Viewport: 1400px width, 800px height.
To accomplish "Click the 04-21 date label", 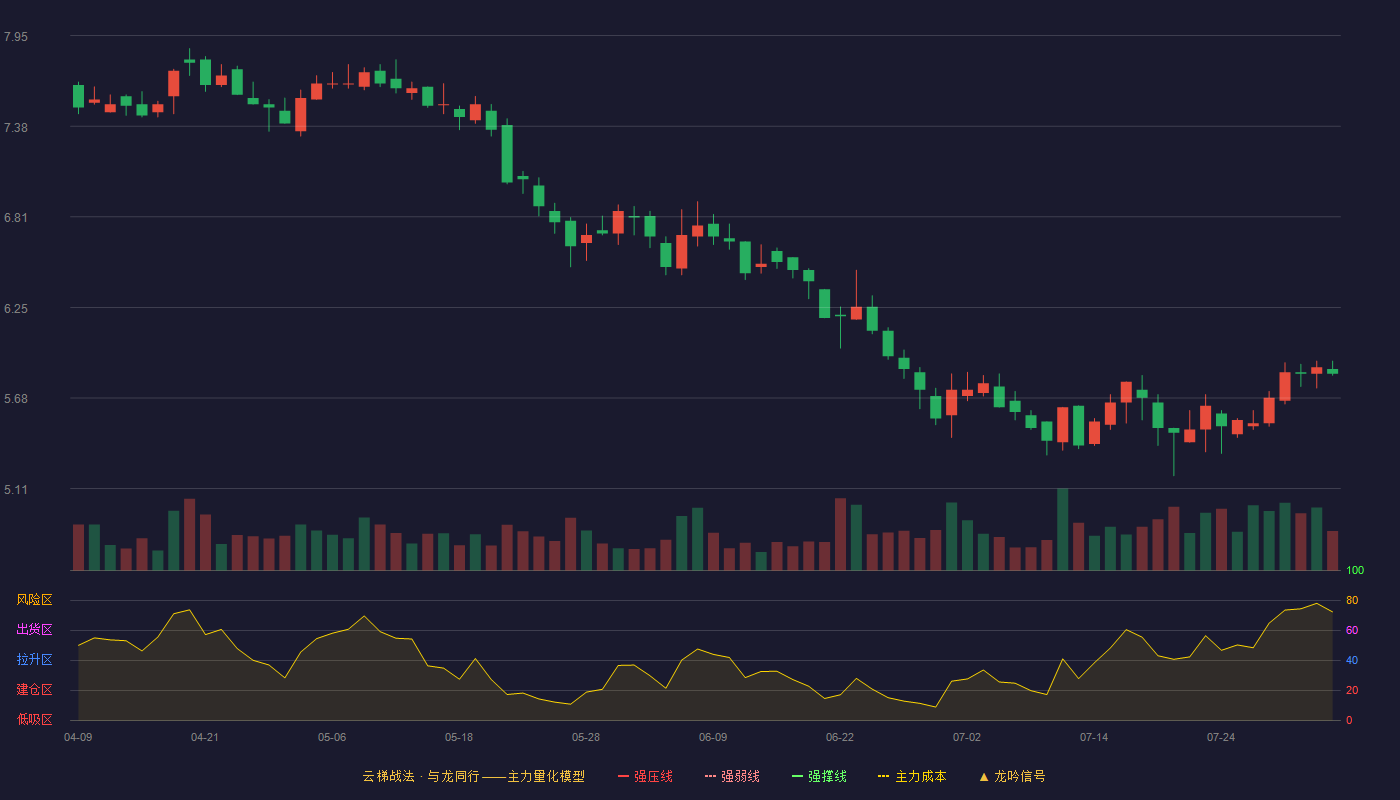I will pos(205,737).
